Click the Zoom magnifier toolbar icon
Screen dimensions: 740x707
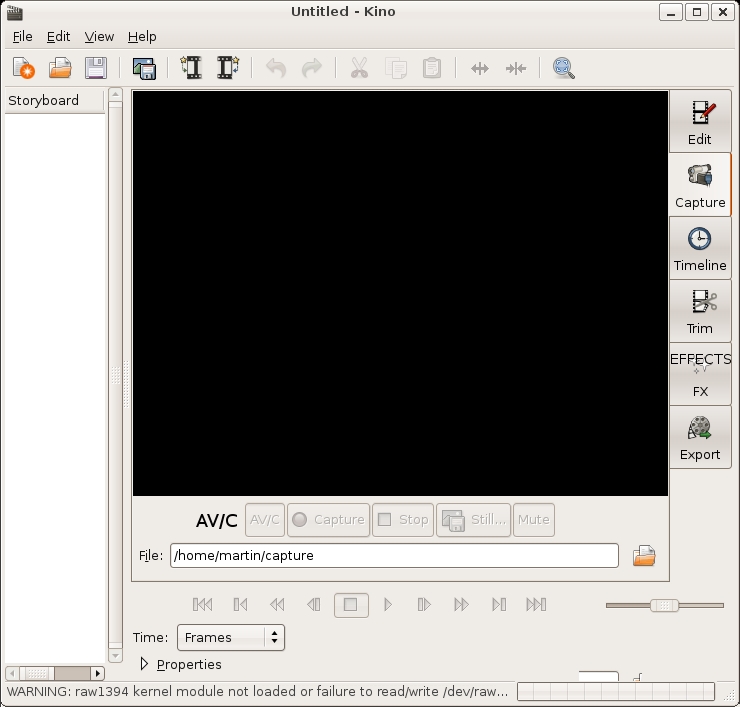(564, 68)
